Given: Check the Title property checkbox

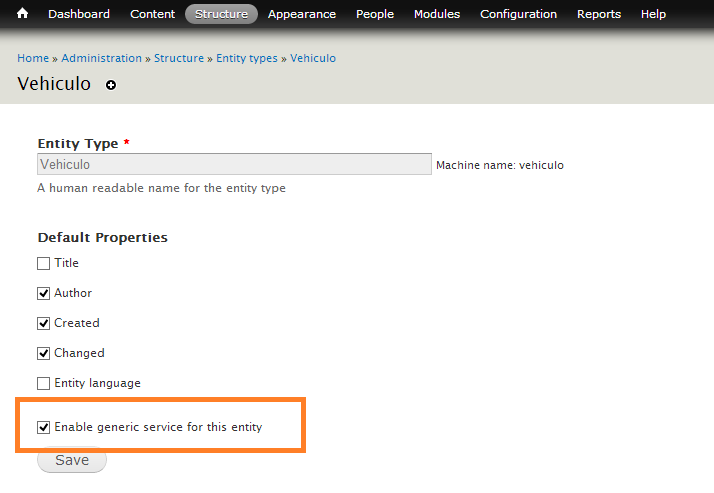Looking at the screenshot, I should 43,264.
